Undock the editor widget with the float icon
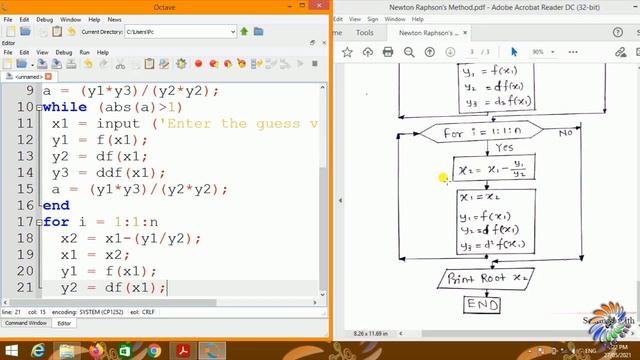 312,42
